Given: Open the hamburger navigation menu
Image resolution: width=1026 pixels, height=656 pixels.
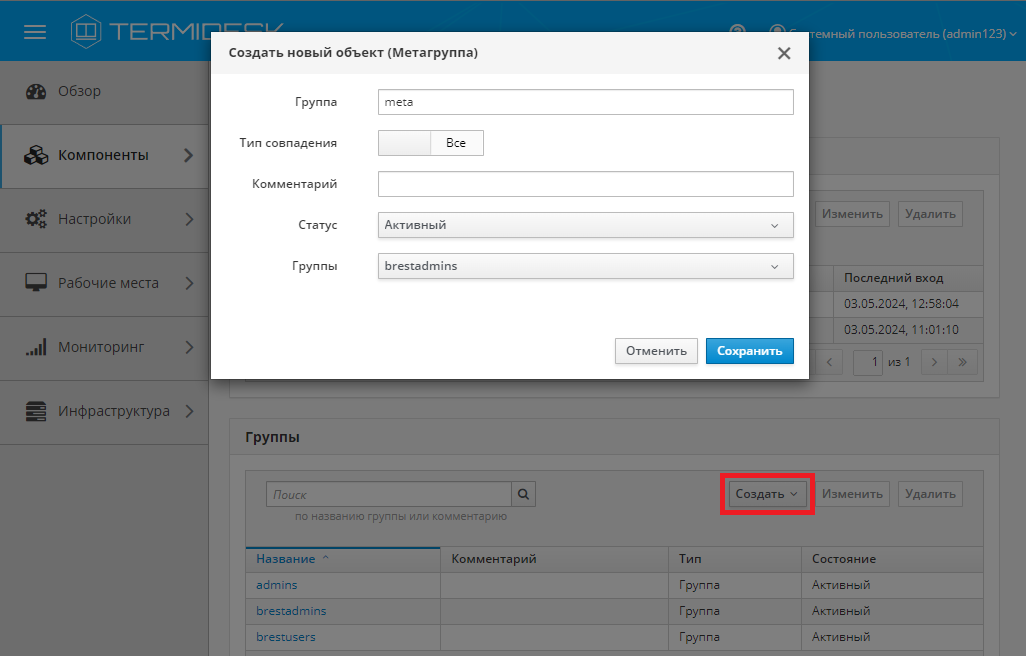Looking at the screenshot, I should 35,31.
